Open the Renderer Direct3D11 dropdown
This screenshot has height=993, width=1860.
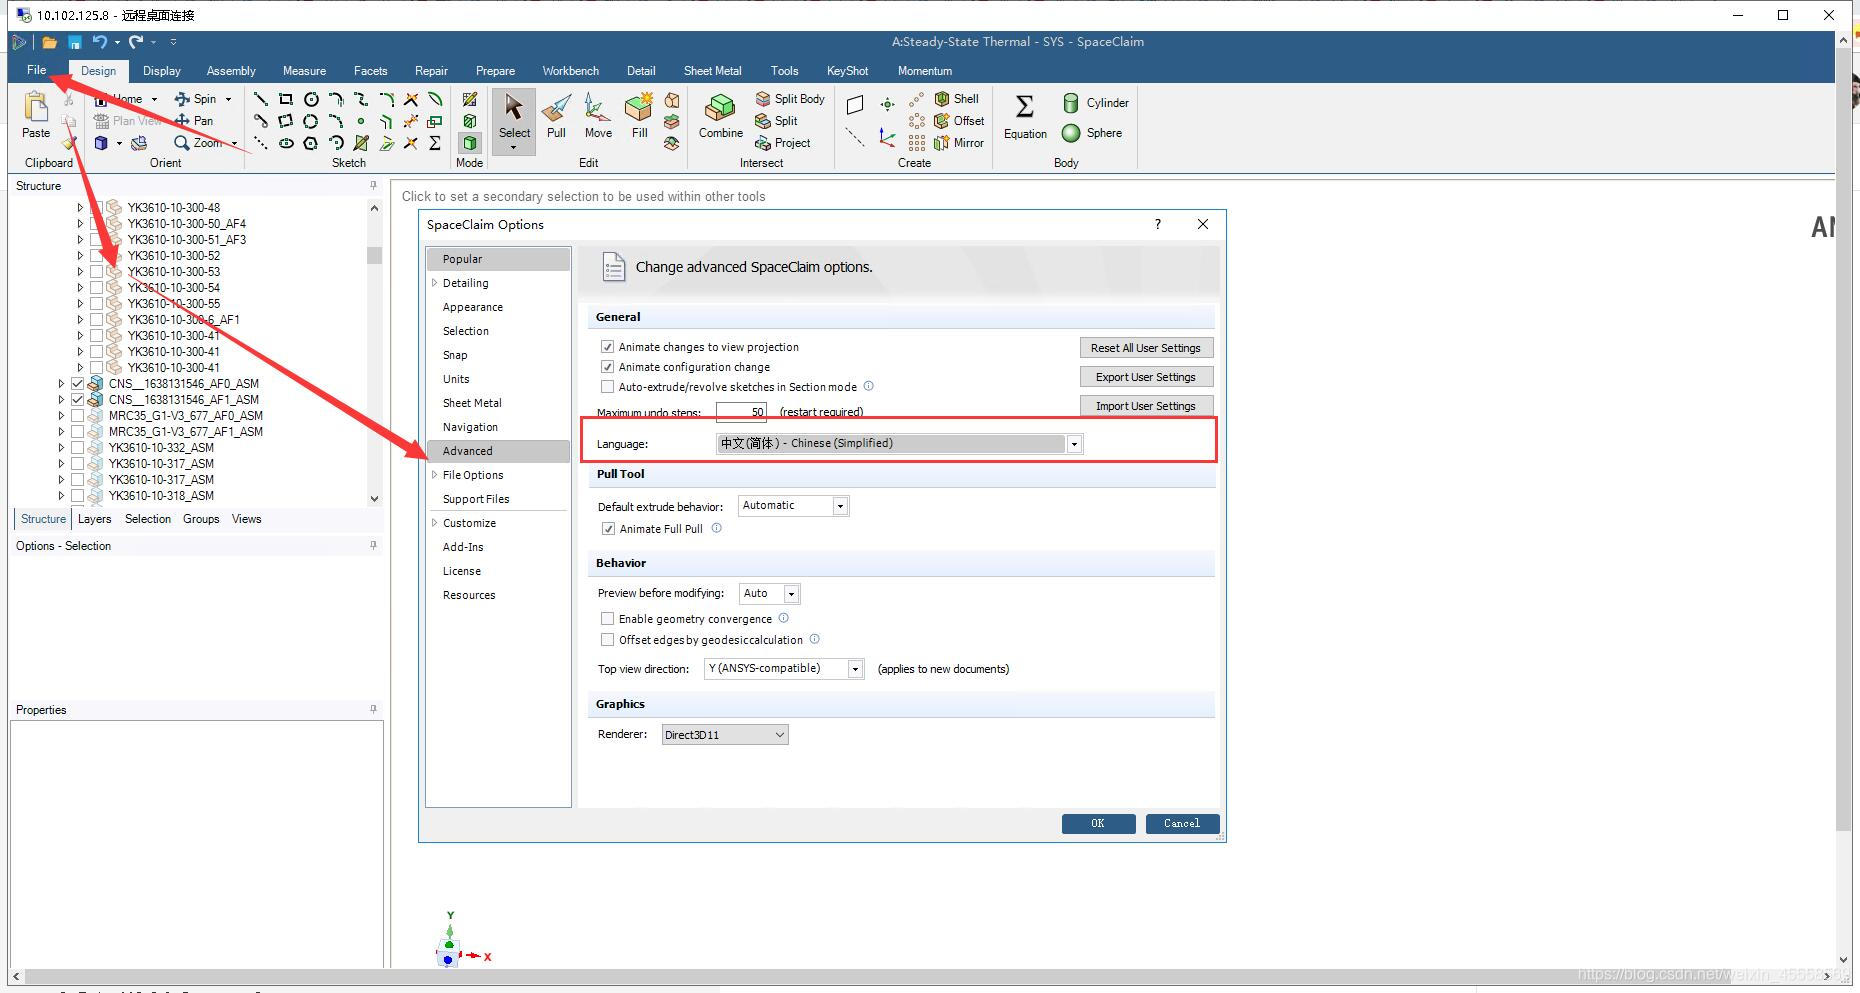tap(725, 735)
